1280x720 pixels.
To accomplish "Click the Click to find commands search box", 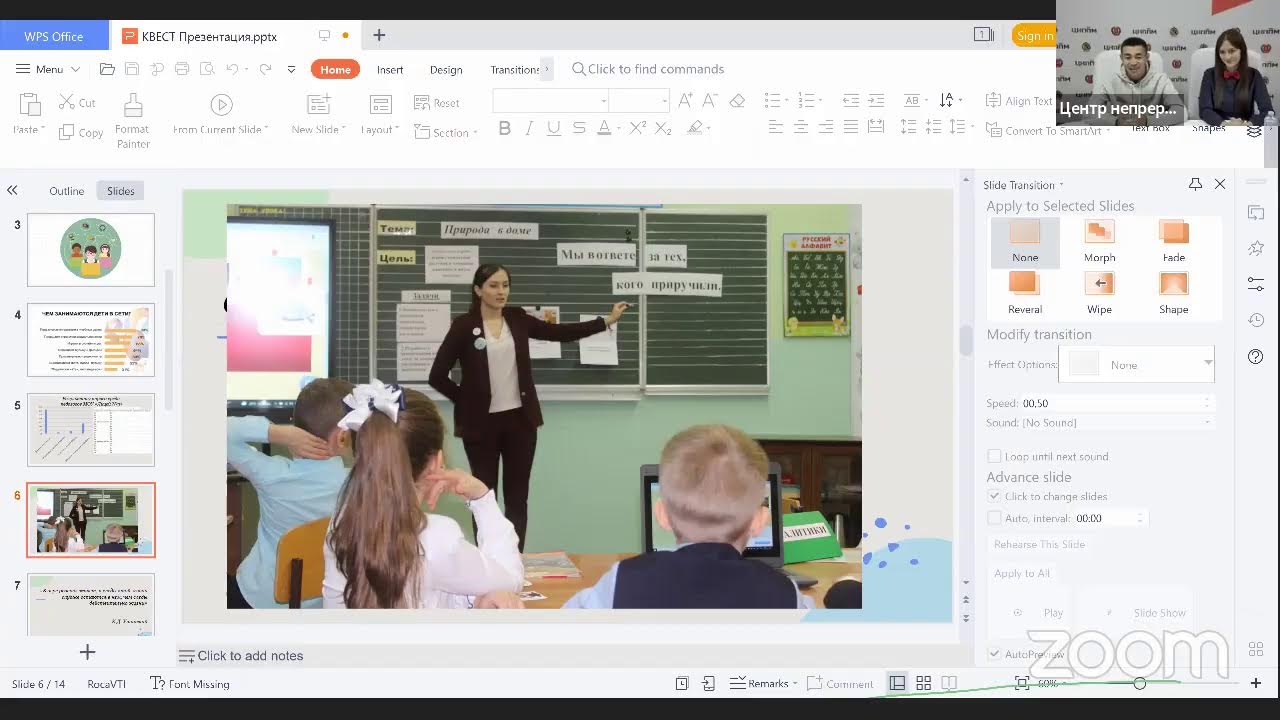I will [x=647, y=69].
